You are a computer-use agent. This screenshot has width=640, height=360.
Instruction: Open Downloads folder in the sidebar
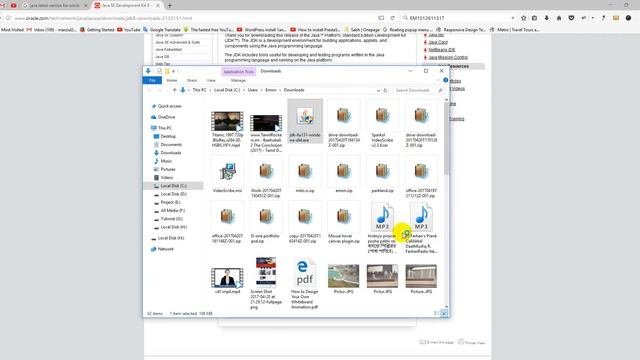coord(171,153)
